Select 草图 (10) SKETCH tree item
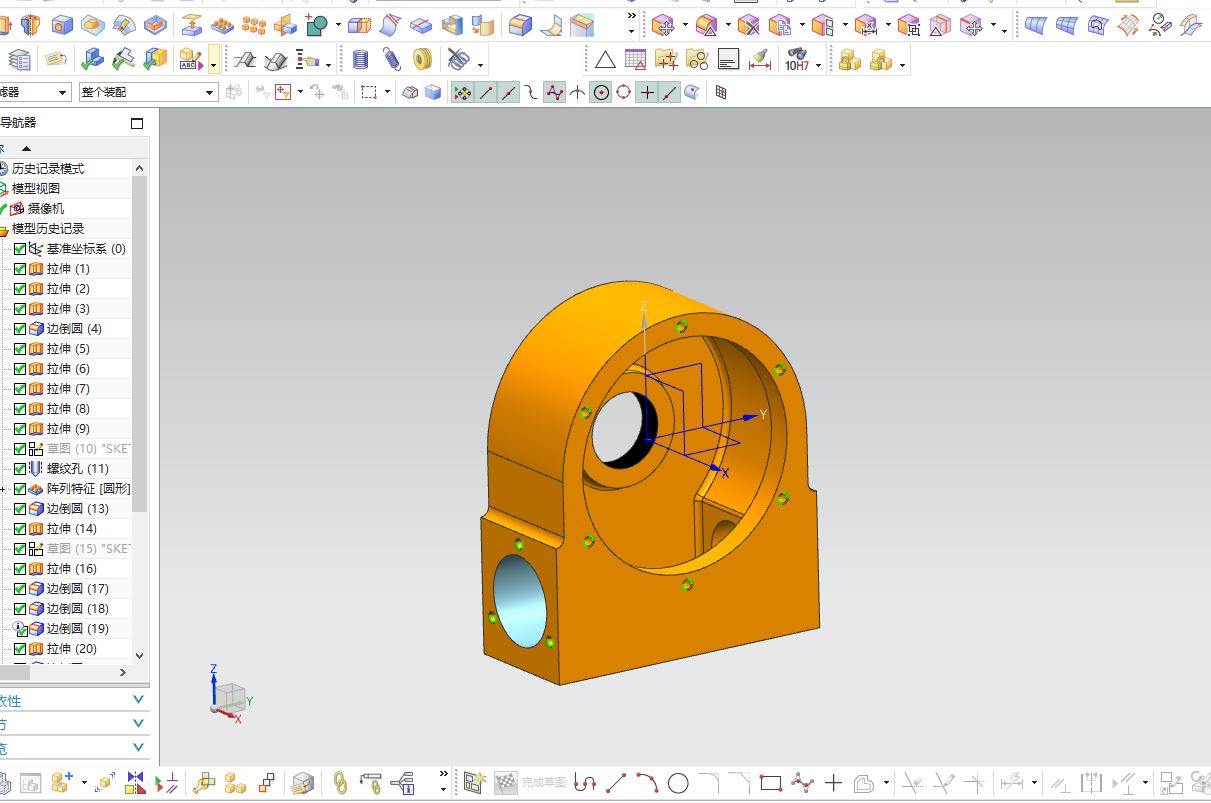The image size is (1211, 803). (88, 449)
